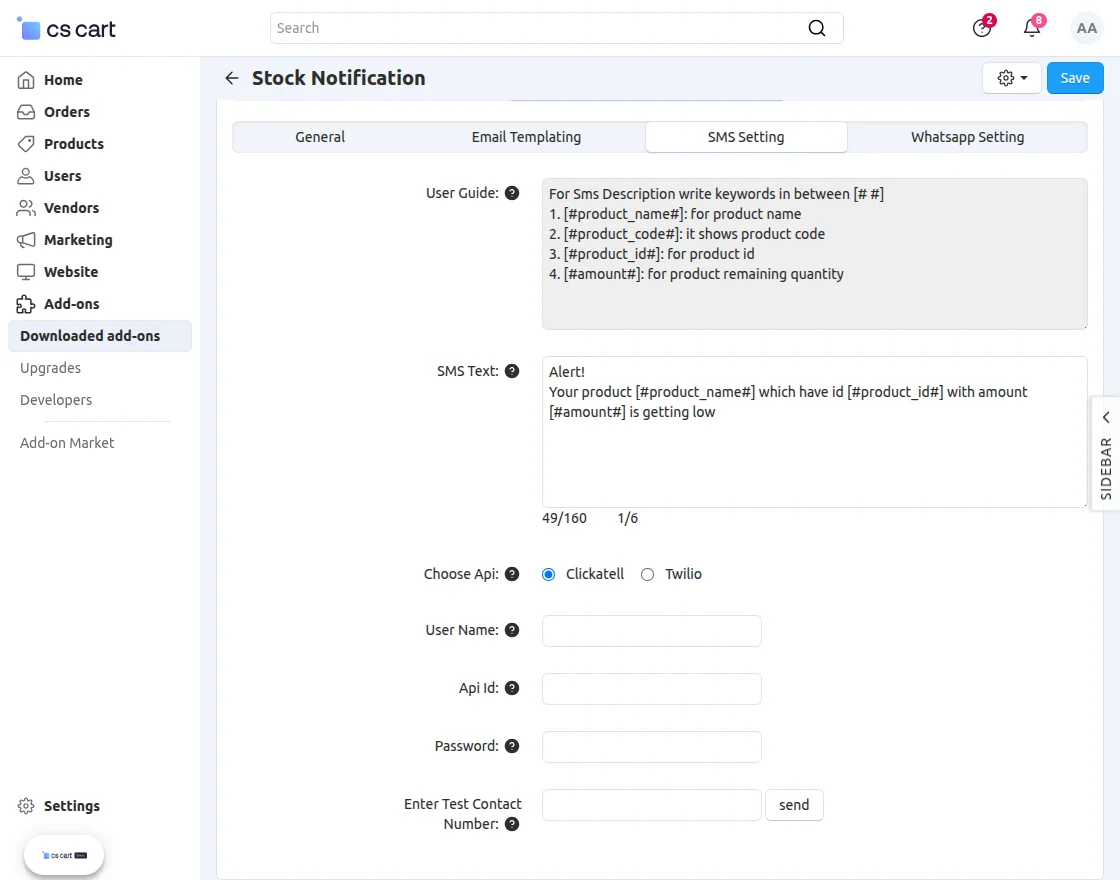The width and height of the screenshot is (1120, 880).
Task: Select the Twilio radio button
Action: (x=647, y=574)
